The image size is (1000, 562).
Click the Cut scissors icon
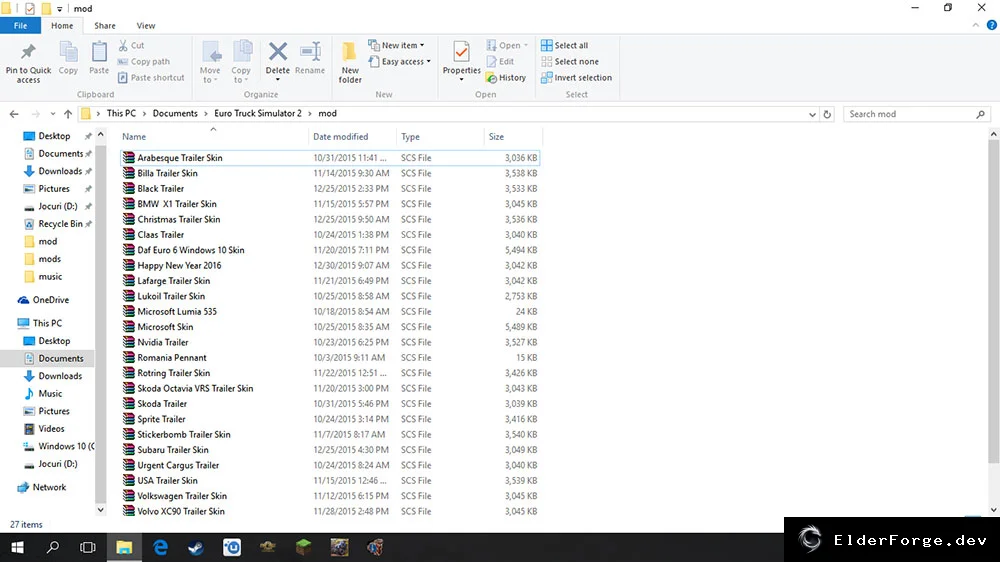pos(123,45)
